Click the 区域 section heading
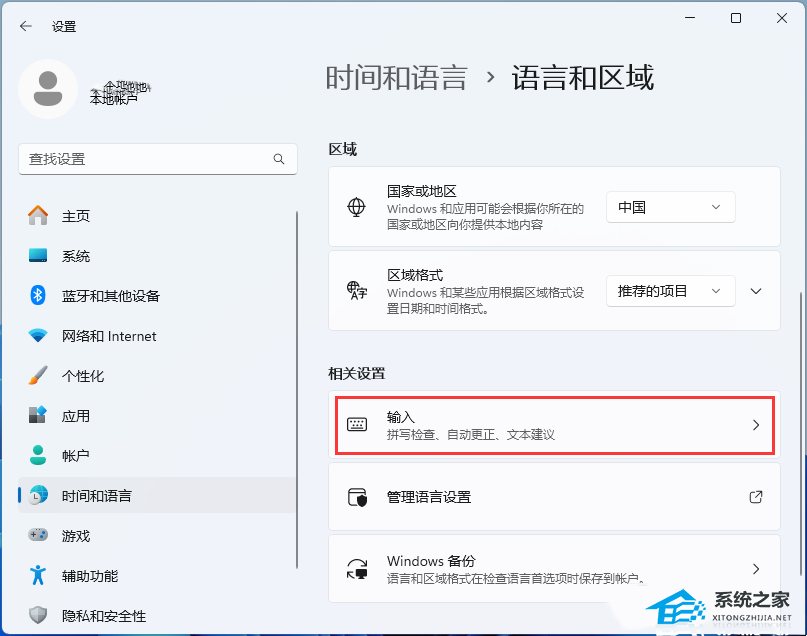Viewport: 807px width, 636px height. pyautogui.click(x=343, y=149)
